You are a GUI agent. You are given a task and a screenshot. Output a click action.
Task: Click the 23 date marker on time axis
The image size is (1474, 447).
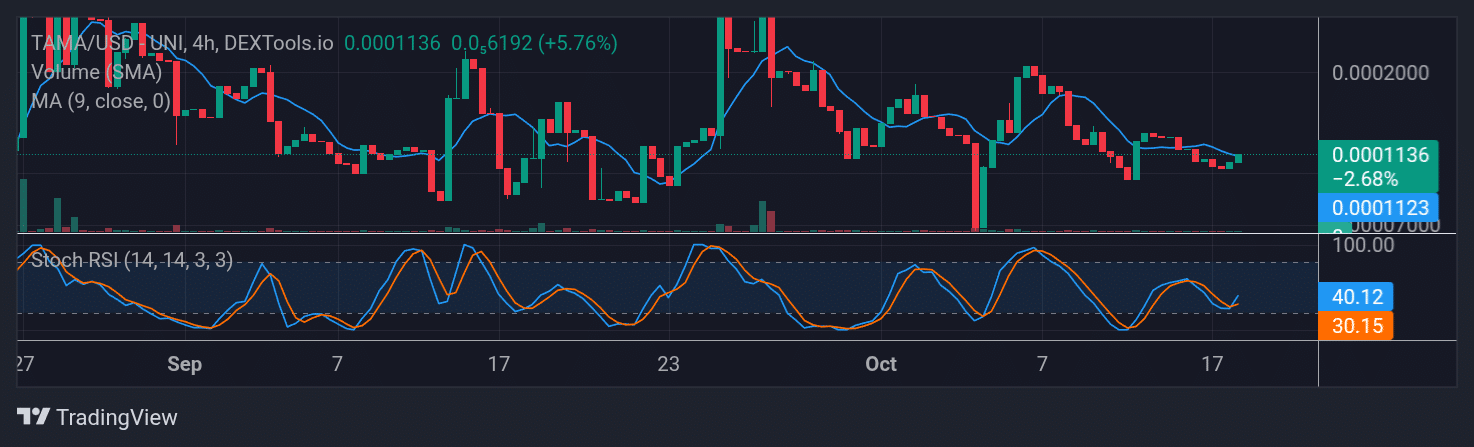point(669,365)
